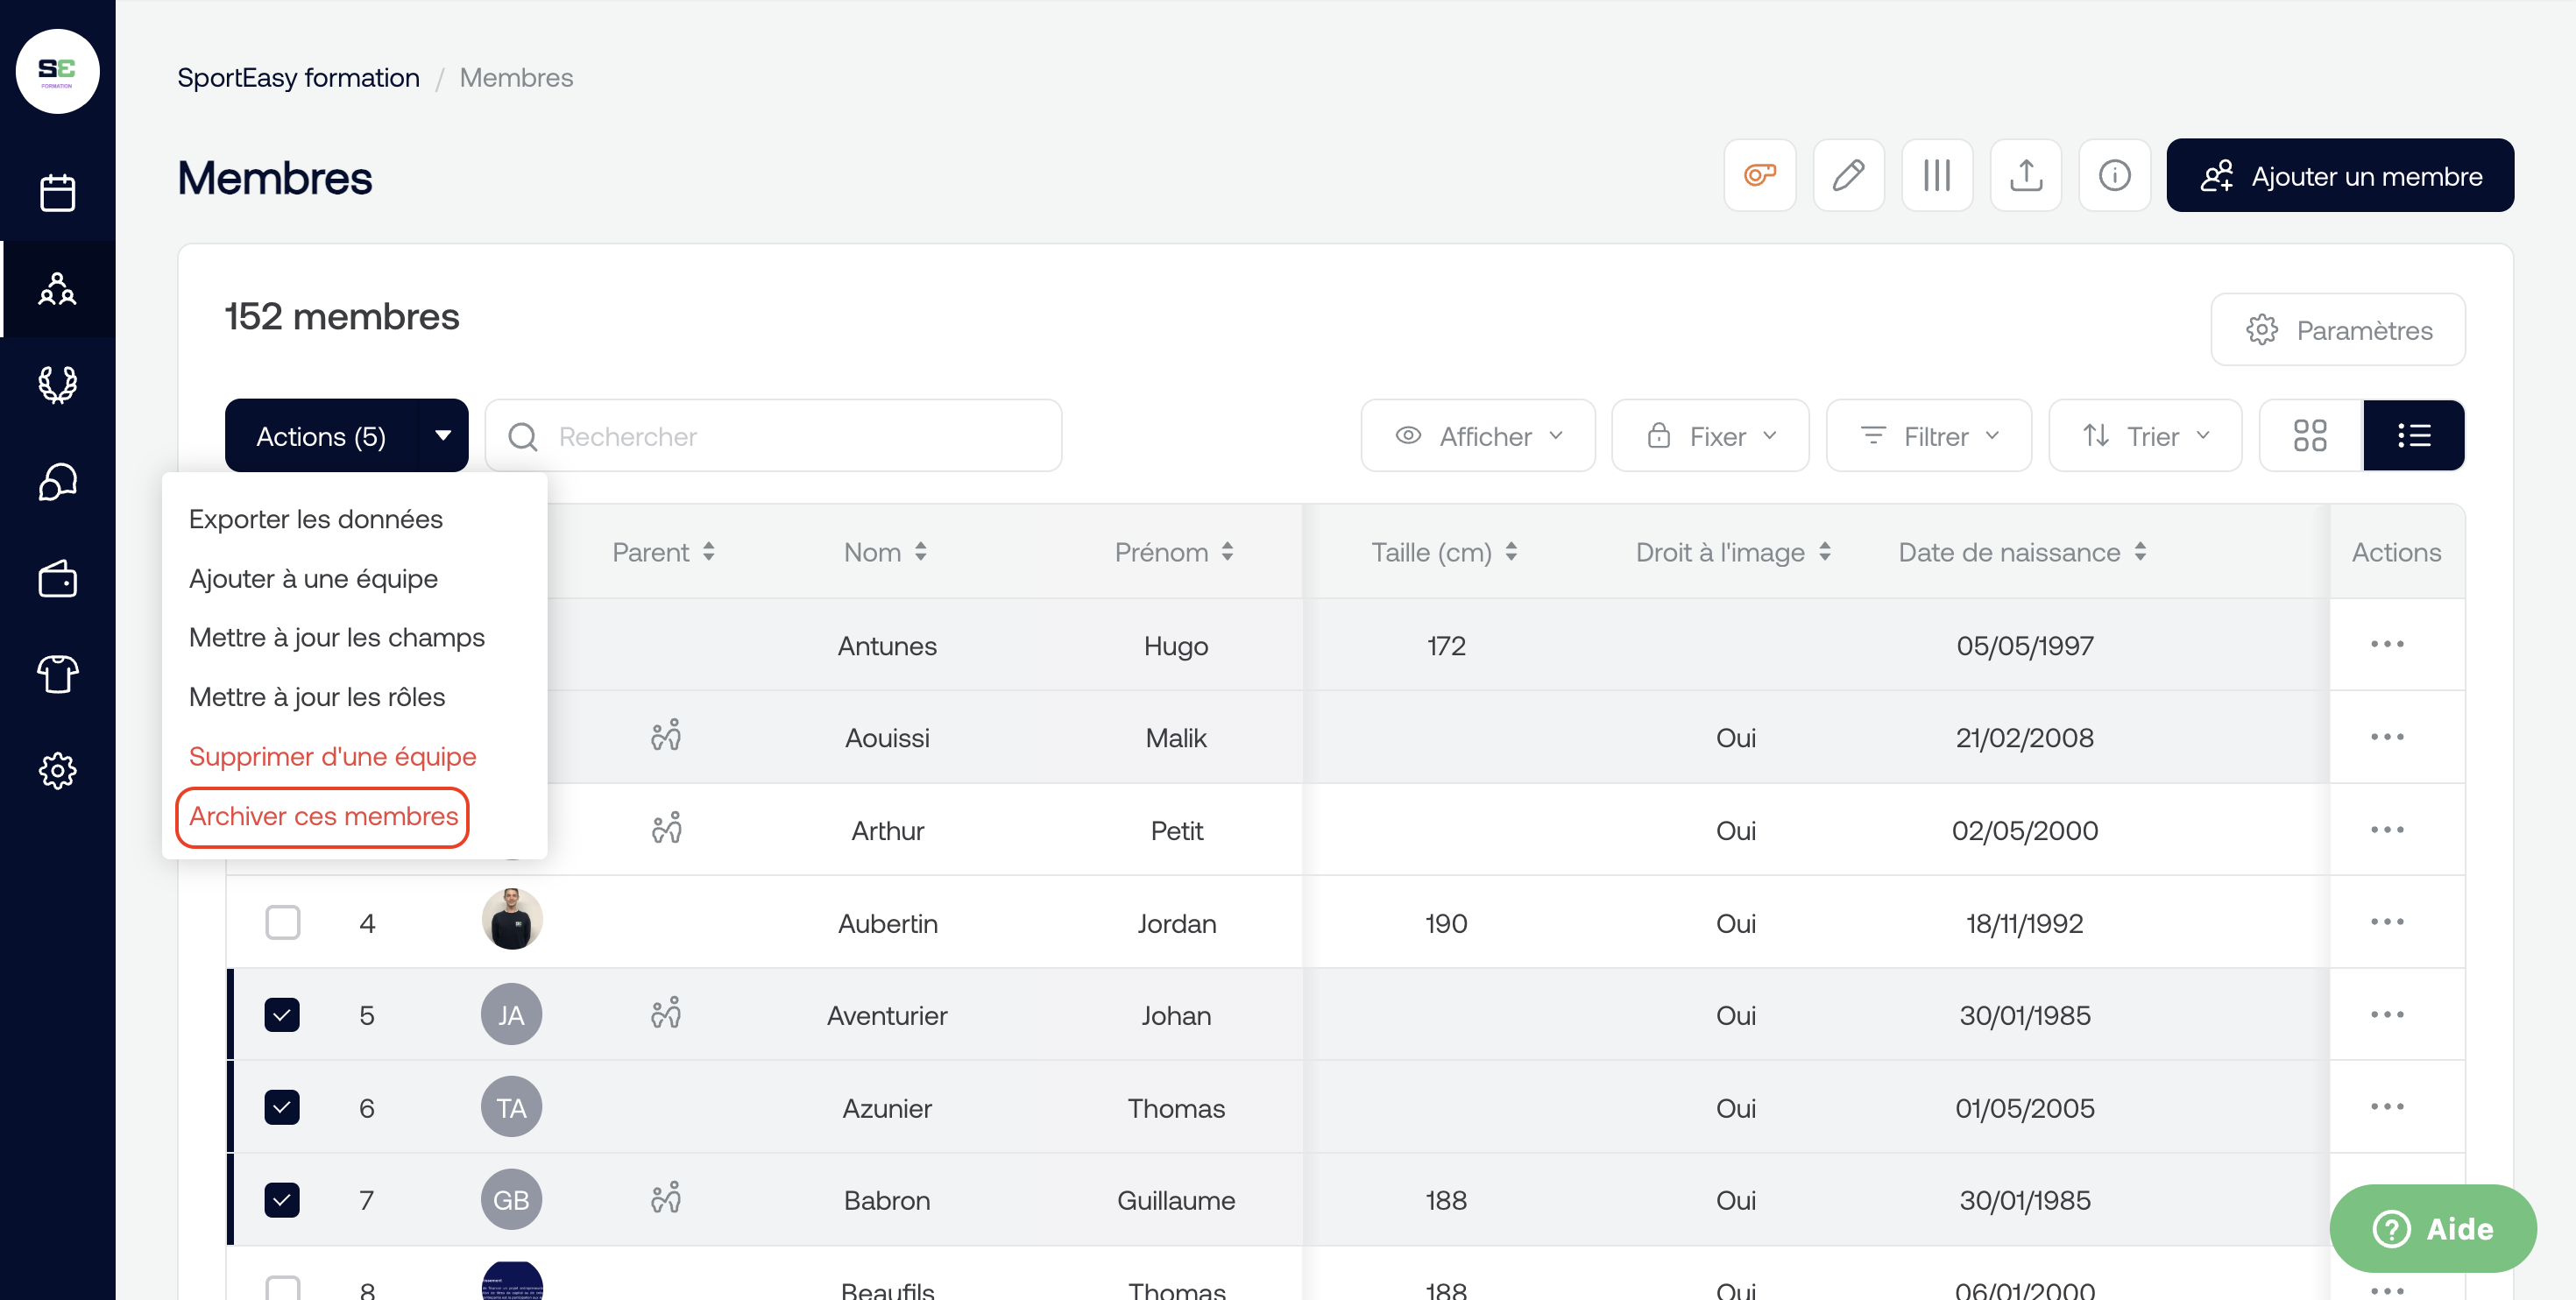Screen dimensions: 2576x1300
Task: Open the jersey shirt sidebar icon
Action: pyautogui.click(x=57, y=674)
